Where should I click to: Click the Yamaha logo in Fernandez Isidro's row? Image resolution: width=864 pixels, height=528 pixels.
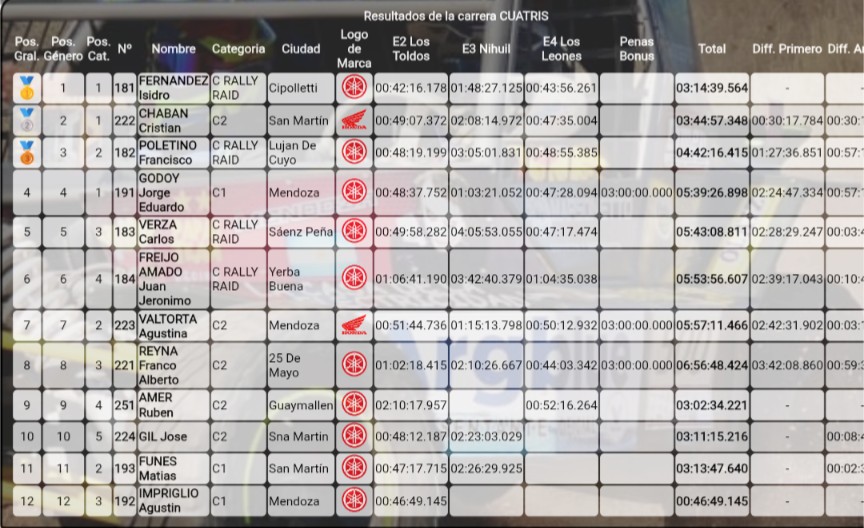tap(354, 88)
